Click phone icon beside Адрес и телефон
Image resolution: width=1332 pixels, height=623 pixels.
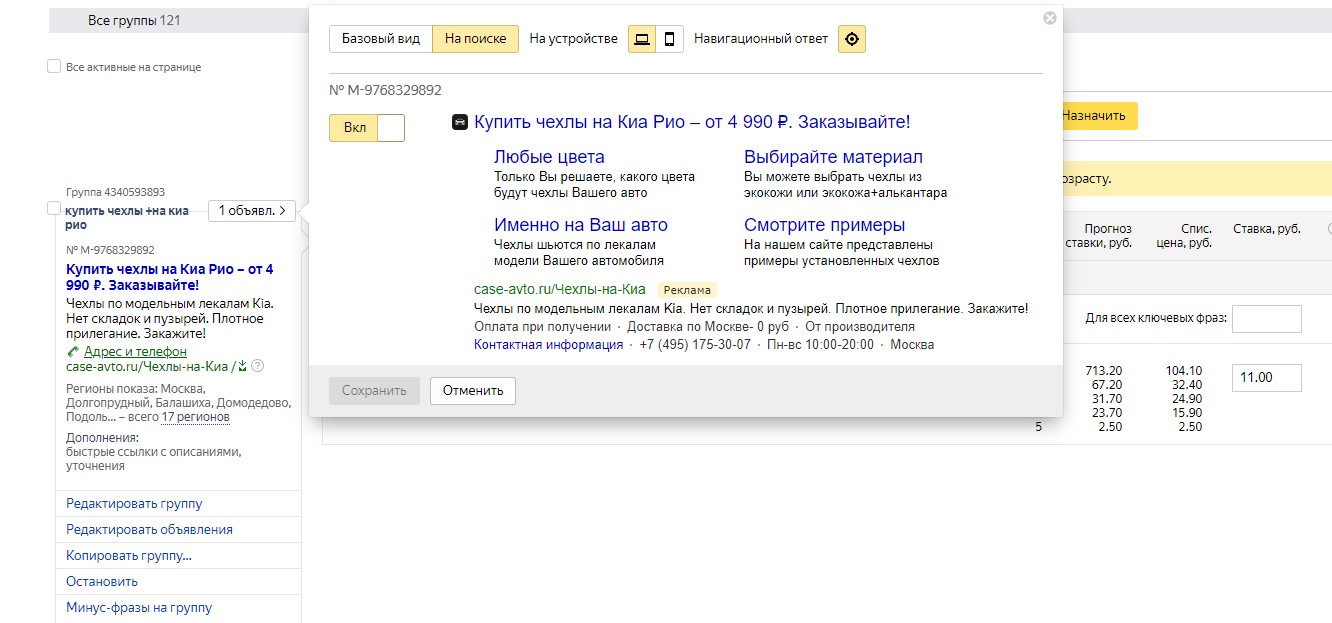(72, 352)
